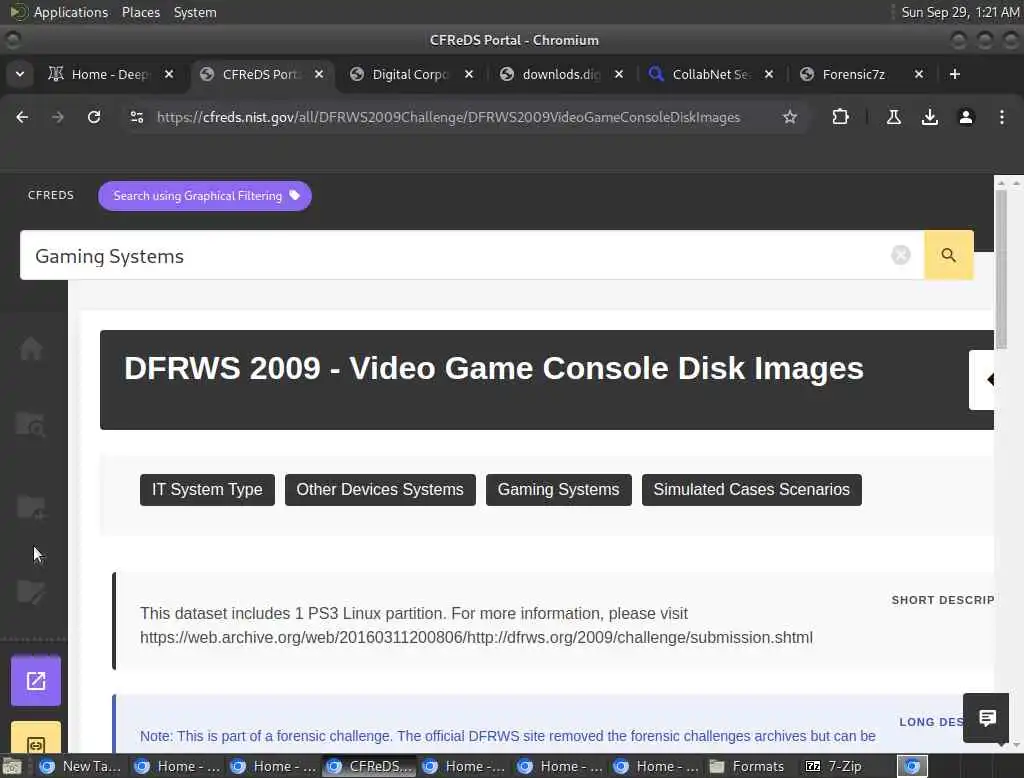1024x778 pixels.
Task: Click the forward navigation arrow
Action: (58, 117)
